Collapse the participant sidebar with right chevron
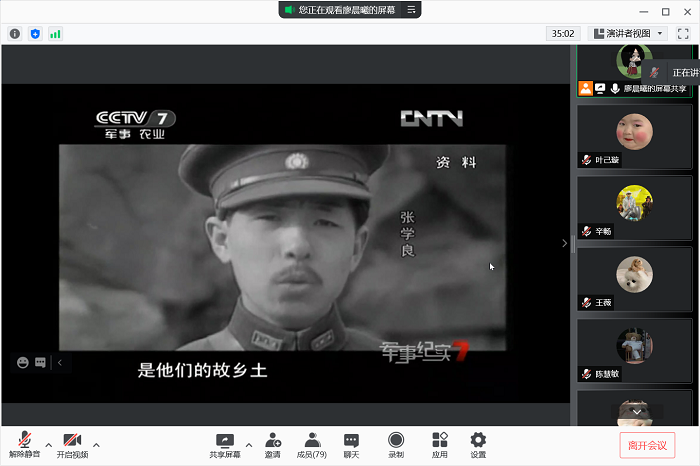The height and width of the screenshot is (466, 700). click(564, 243)
